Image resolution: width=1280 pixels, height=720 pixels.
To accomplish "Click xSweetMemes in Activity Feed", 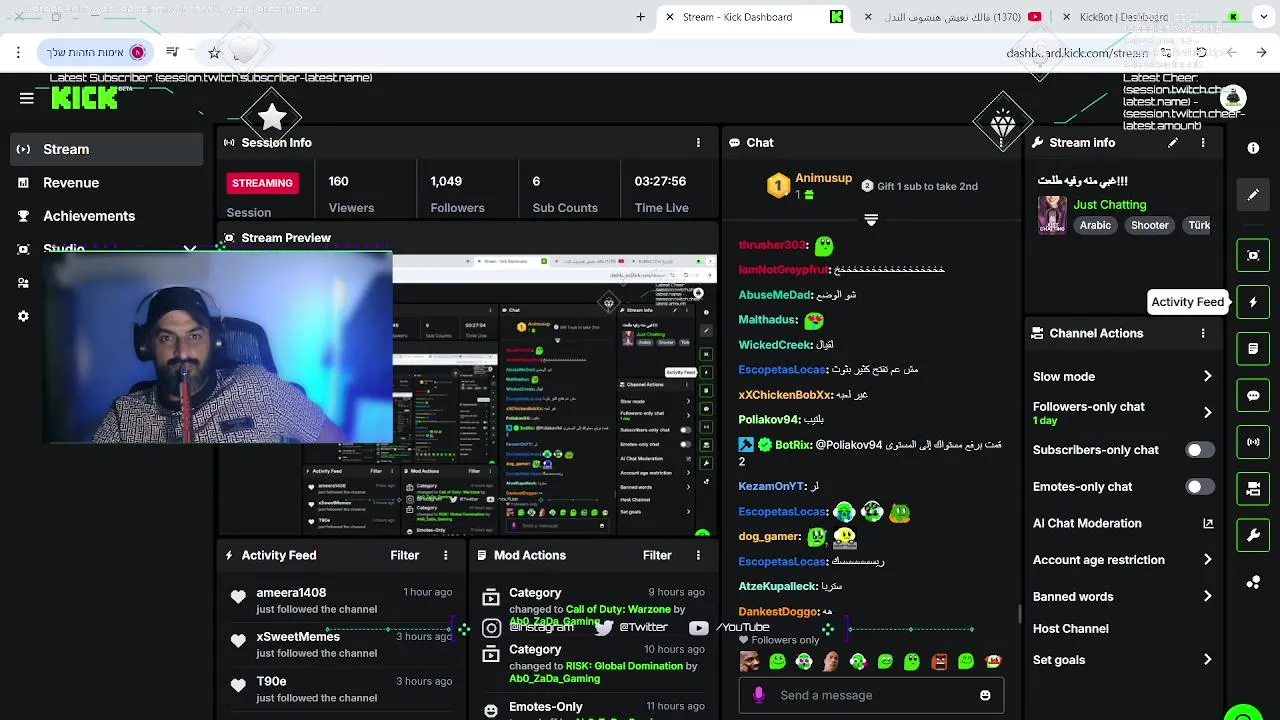I will coord(298,637).
